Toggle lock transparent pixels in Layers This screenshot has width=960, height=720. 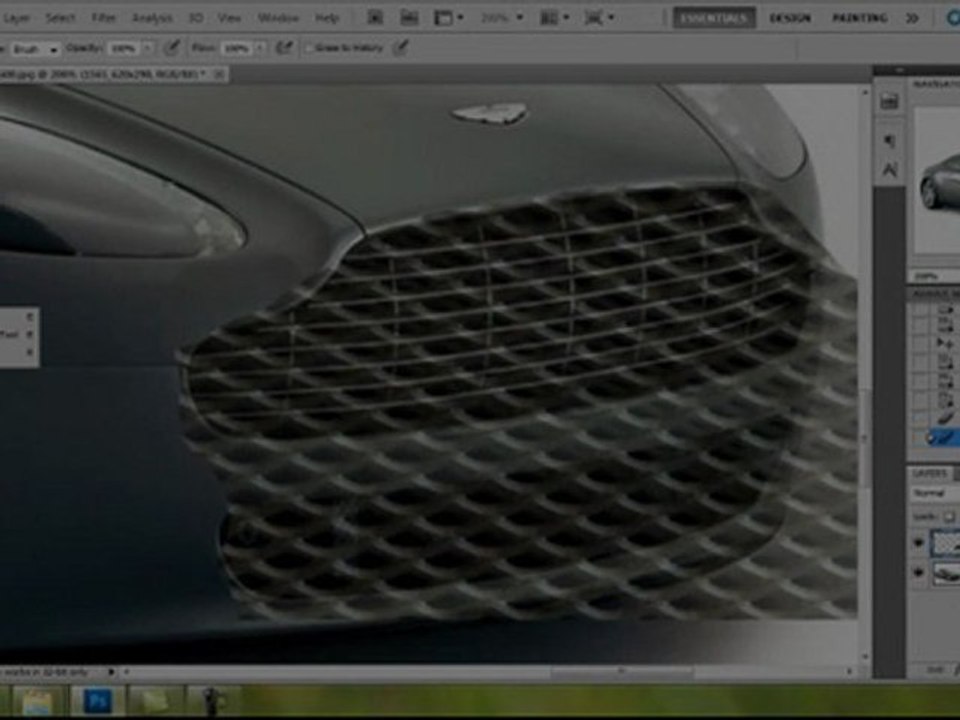[x=948, y=517]
